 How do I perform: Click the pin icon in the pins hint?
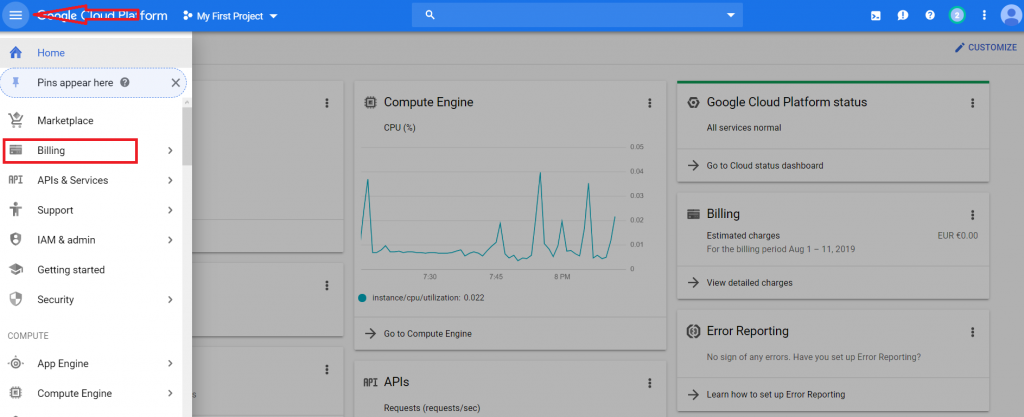tap(16, 83)
